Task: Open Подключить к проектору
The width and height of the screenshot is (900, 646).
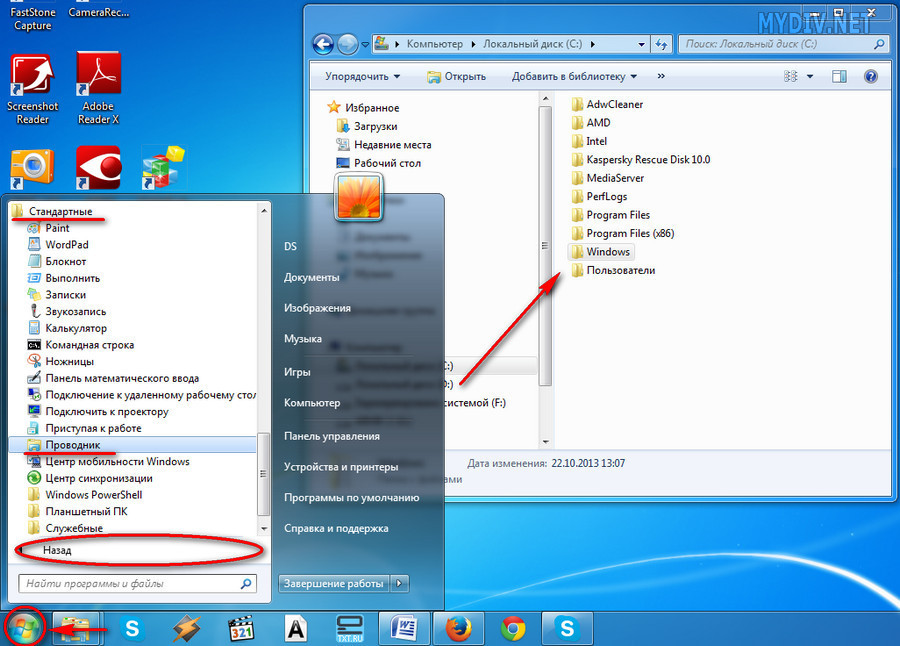Action: [x=98, y=411]
